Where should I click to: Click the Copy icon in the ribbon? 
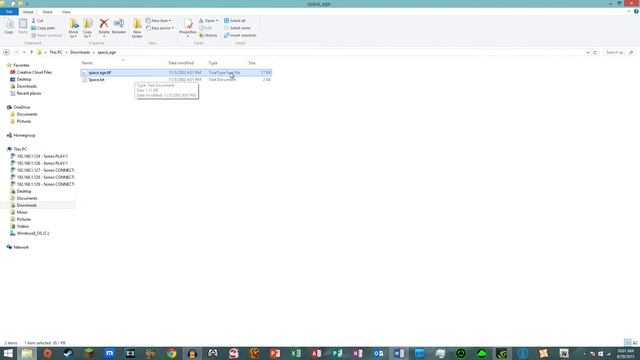tap(9, 26)
